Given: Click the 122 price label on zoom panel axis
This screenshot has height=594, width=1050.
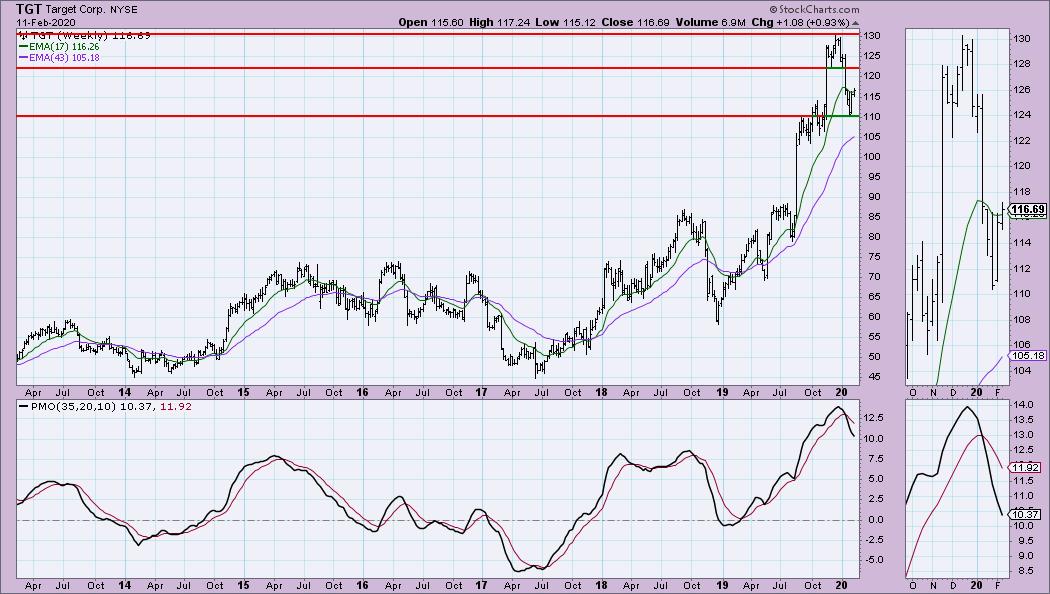Looking at the screenshot, I should tap(1021, 141).
